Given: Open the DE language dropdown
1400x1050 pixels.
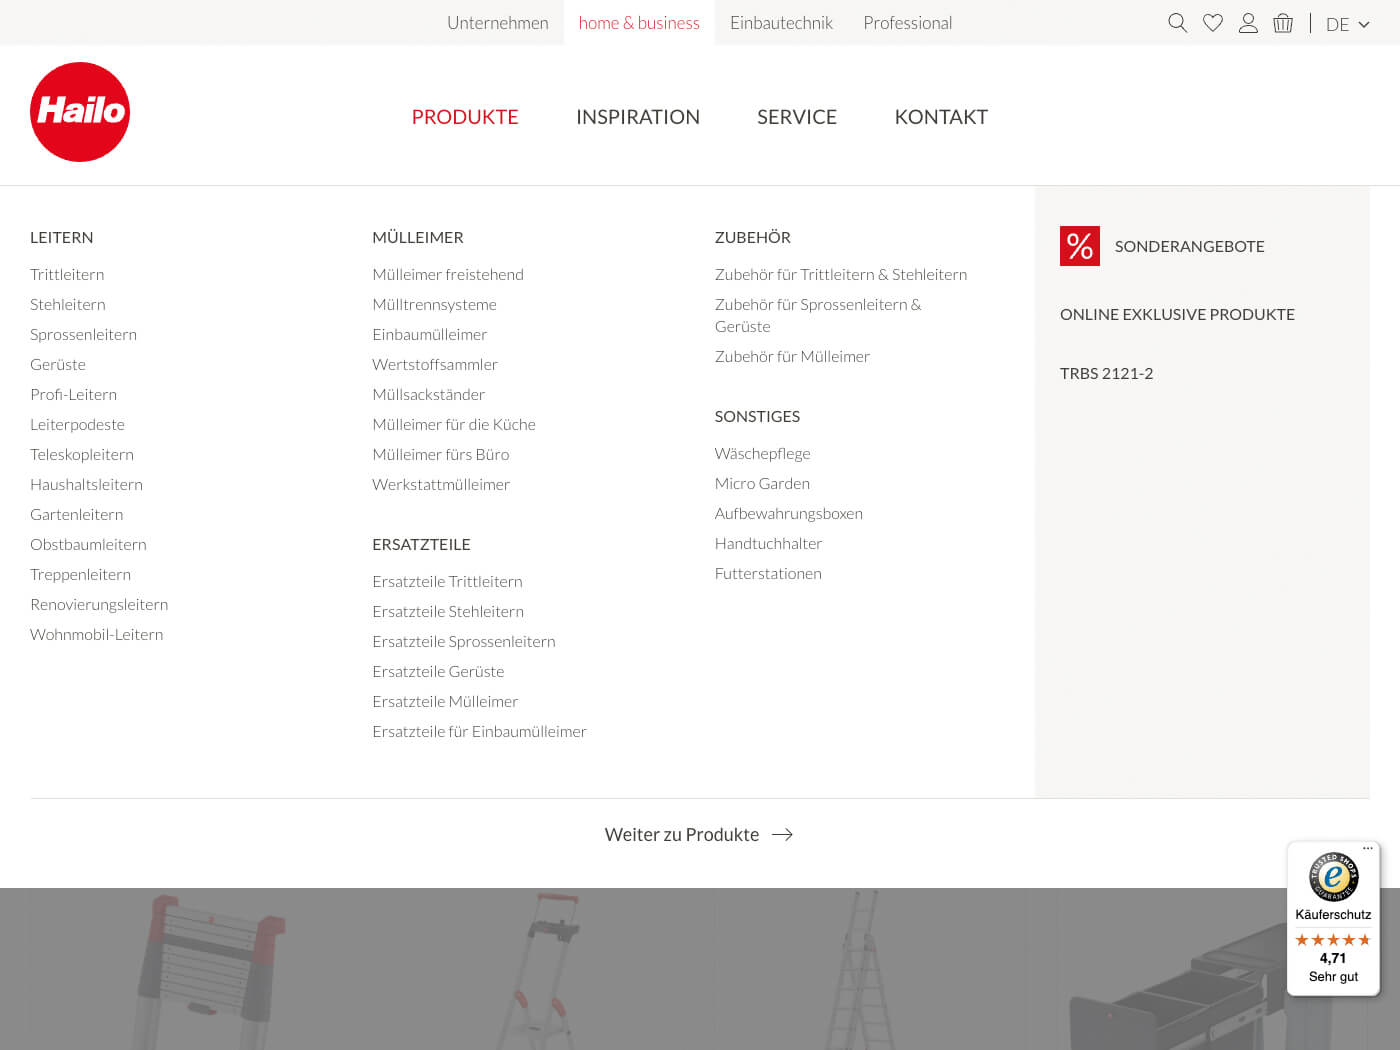Looking at the screenshot, I should (1347, 24).
